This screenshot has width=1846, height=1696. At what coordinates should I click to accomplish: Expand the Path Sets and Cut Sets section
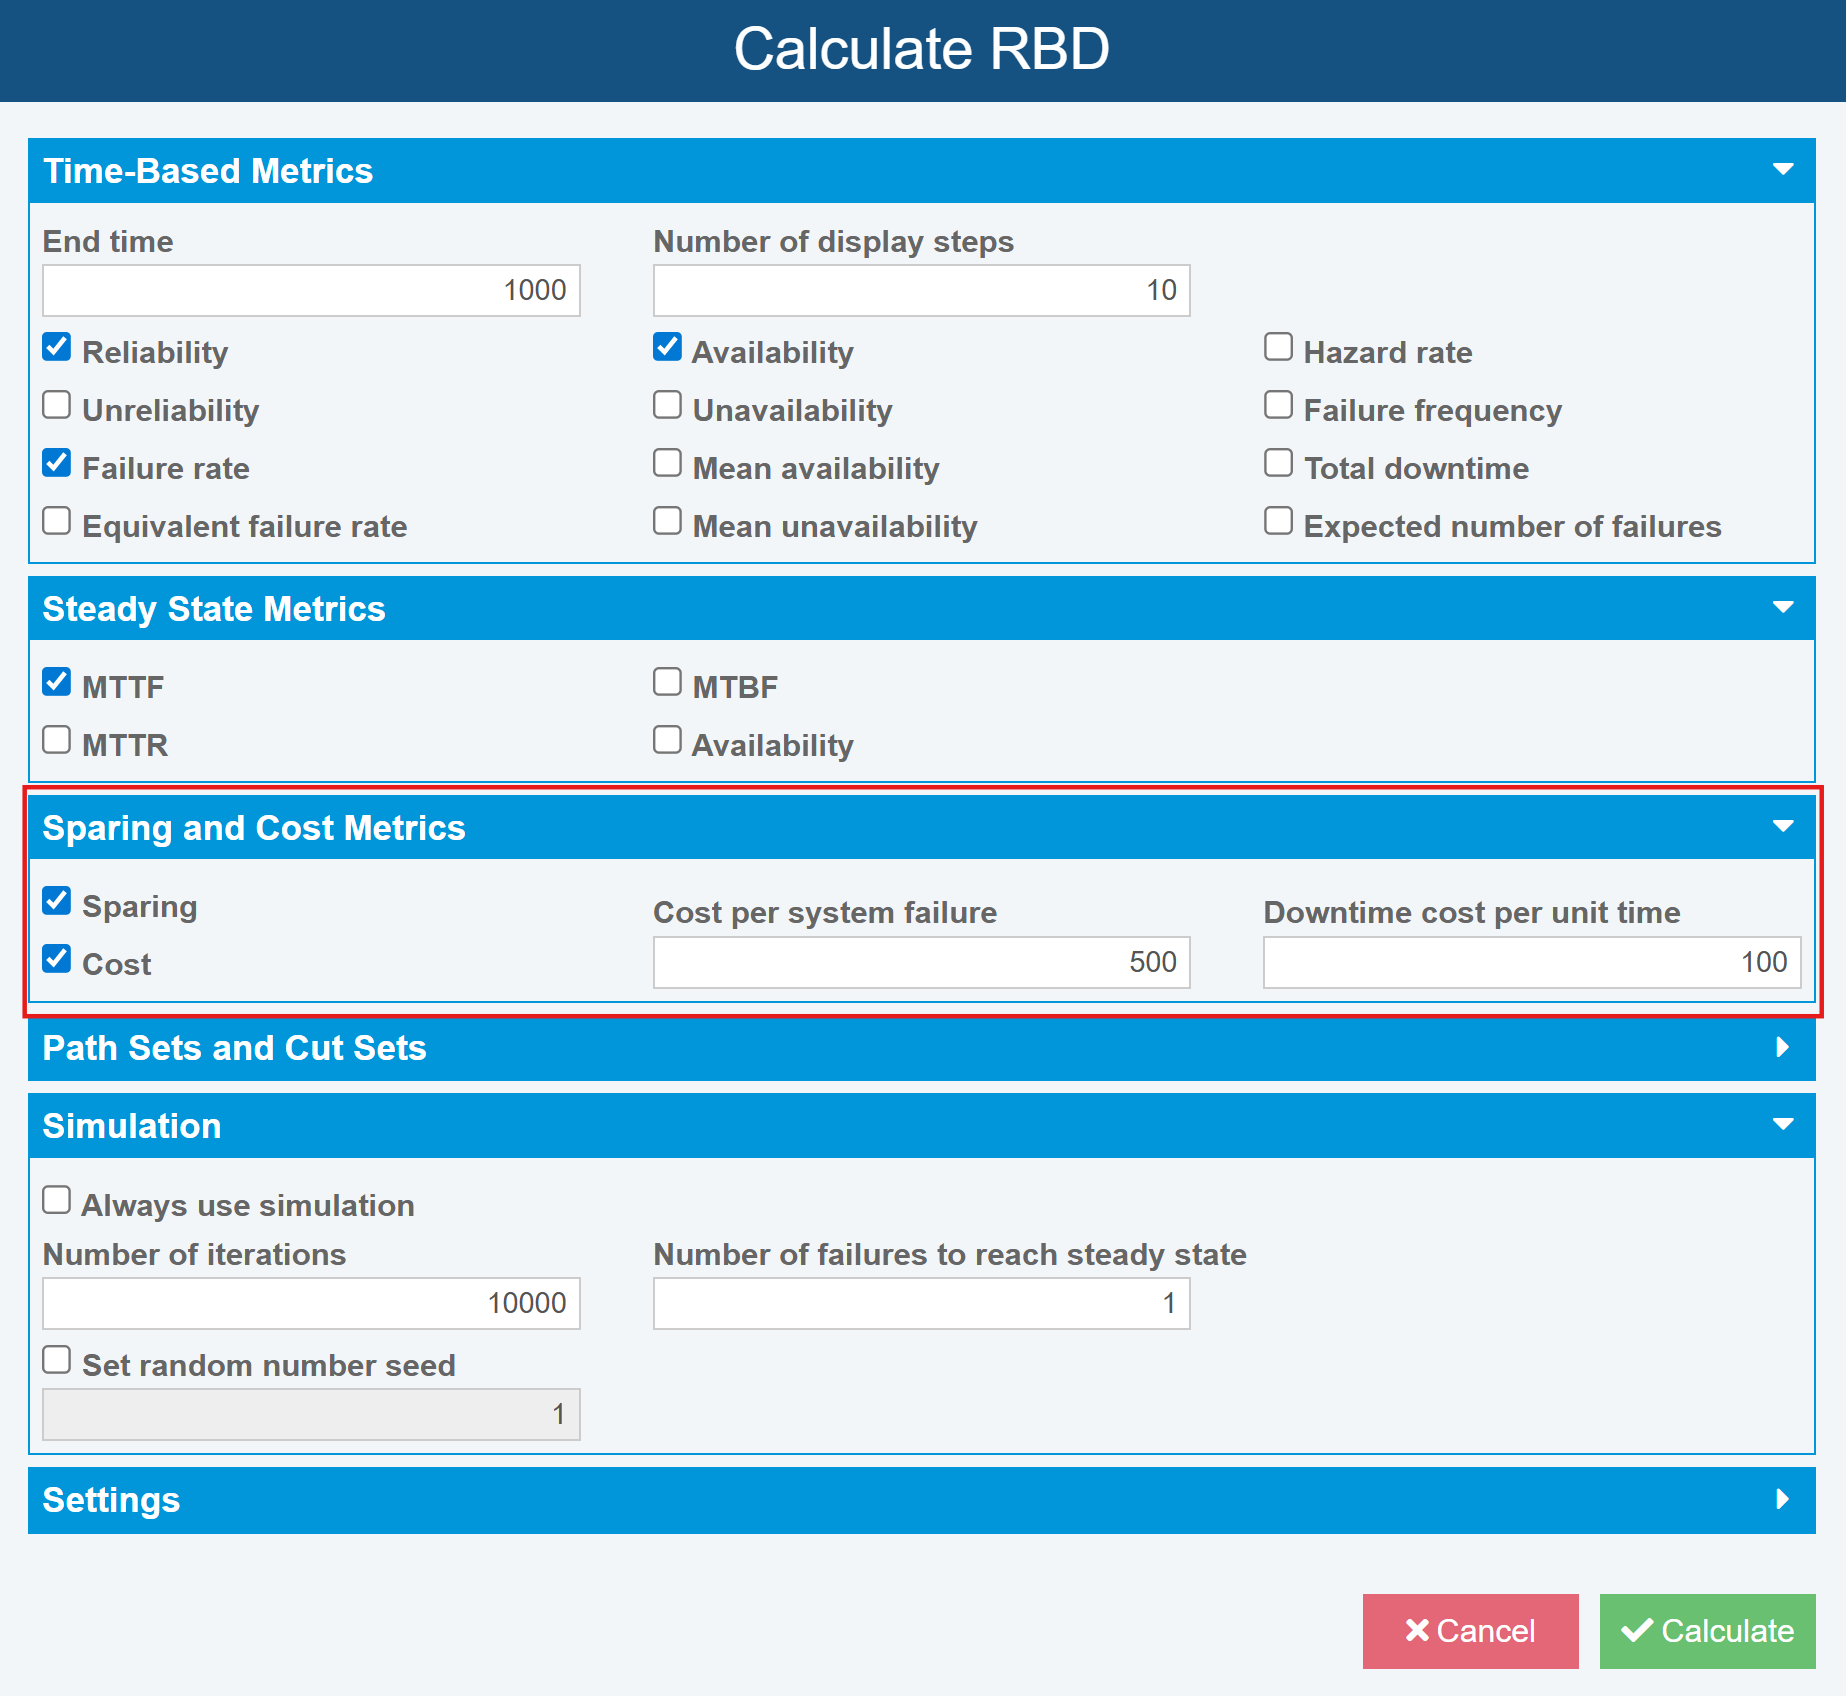[x=1782, y=1047]
